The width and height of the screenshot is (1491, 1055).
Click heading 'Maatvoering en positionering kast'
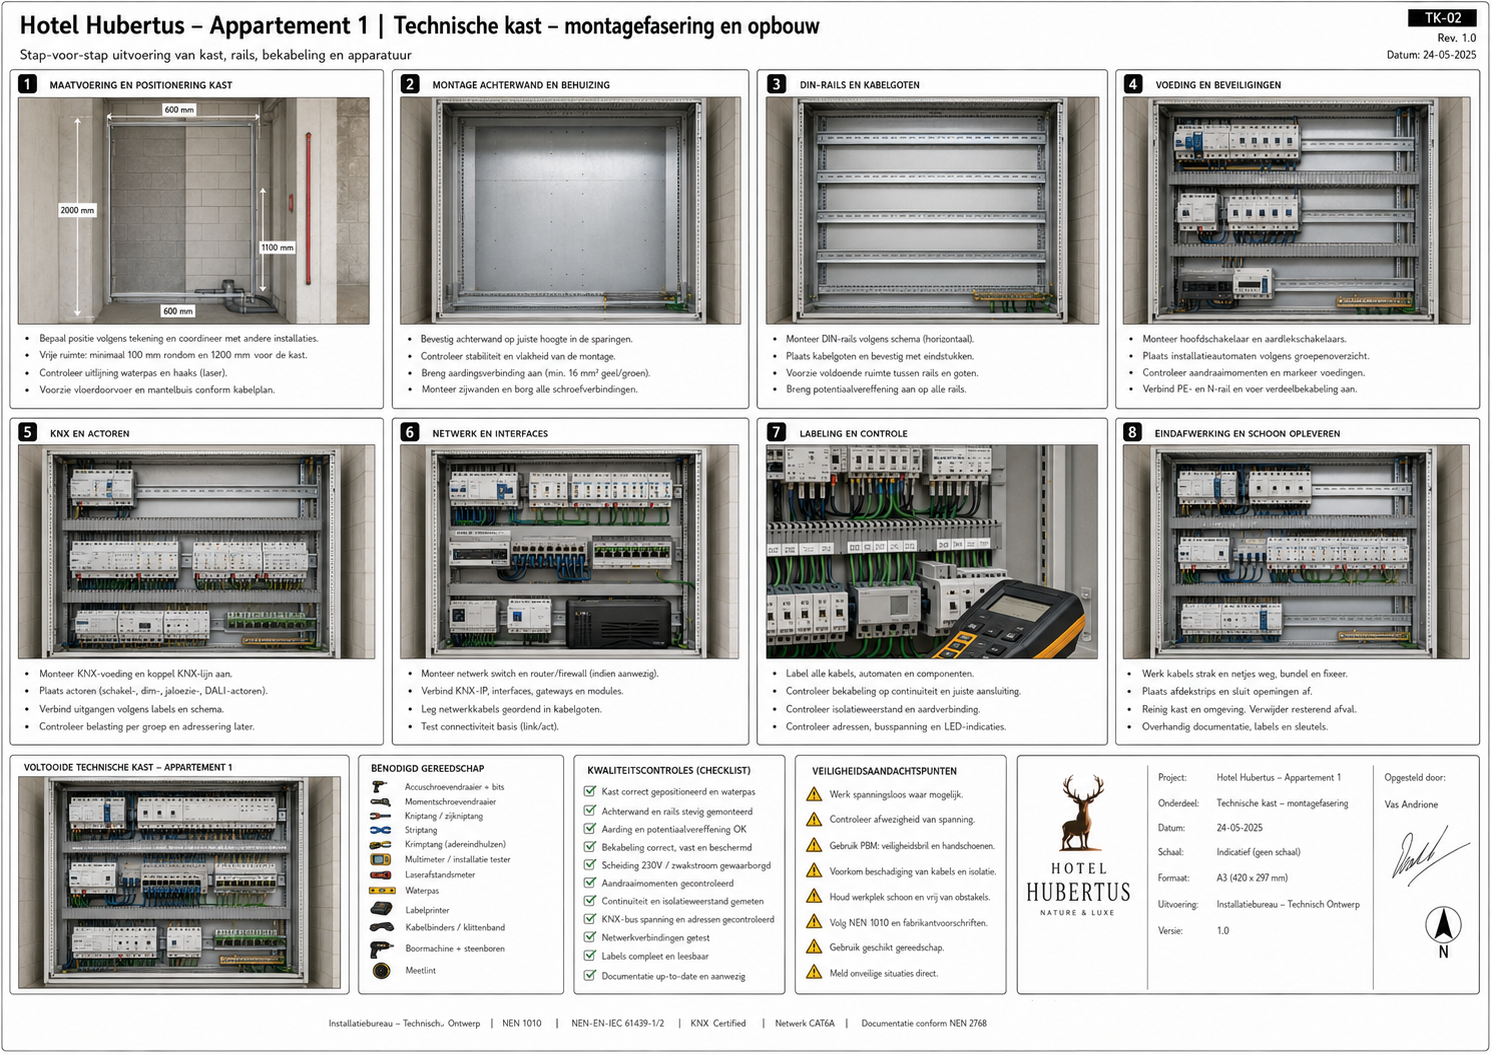coord(141,85)
